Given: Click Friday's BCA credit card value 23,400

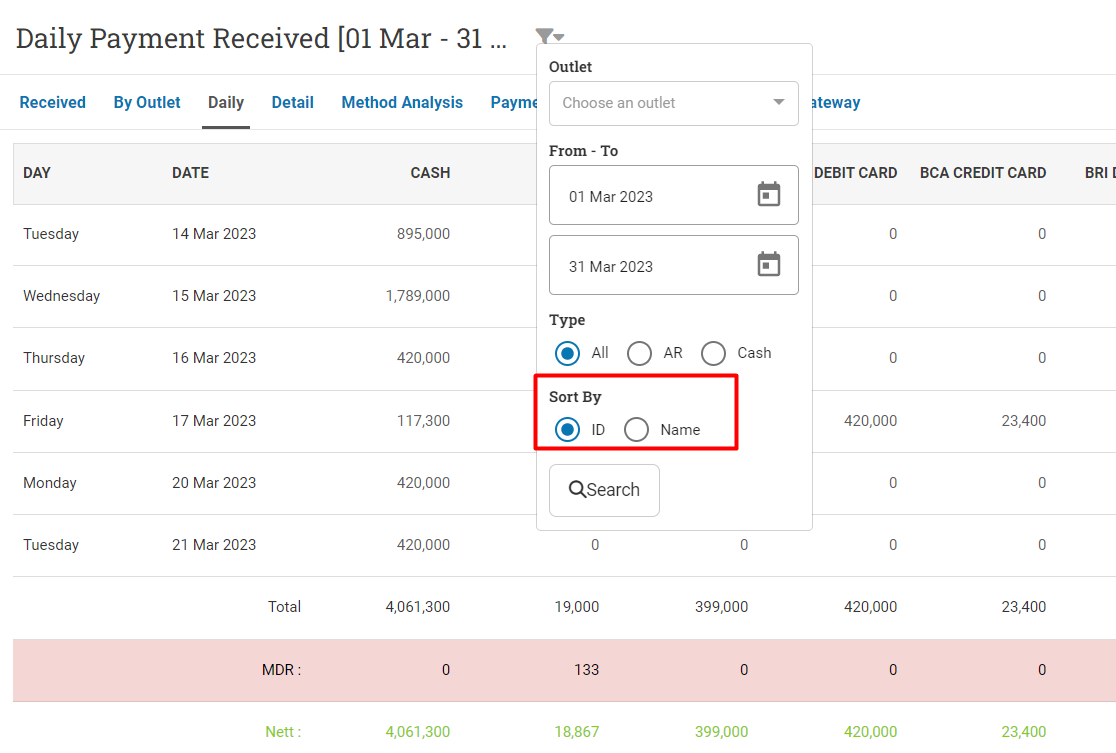Looking at the screenshot, I should point(1023,421).
